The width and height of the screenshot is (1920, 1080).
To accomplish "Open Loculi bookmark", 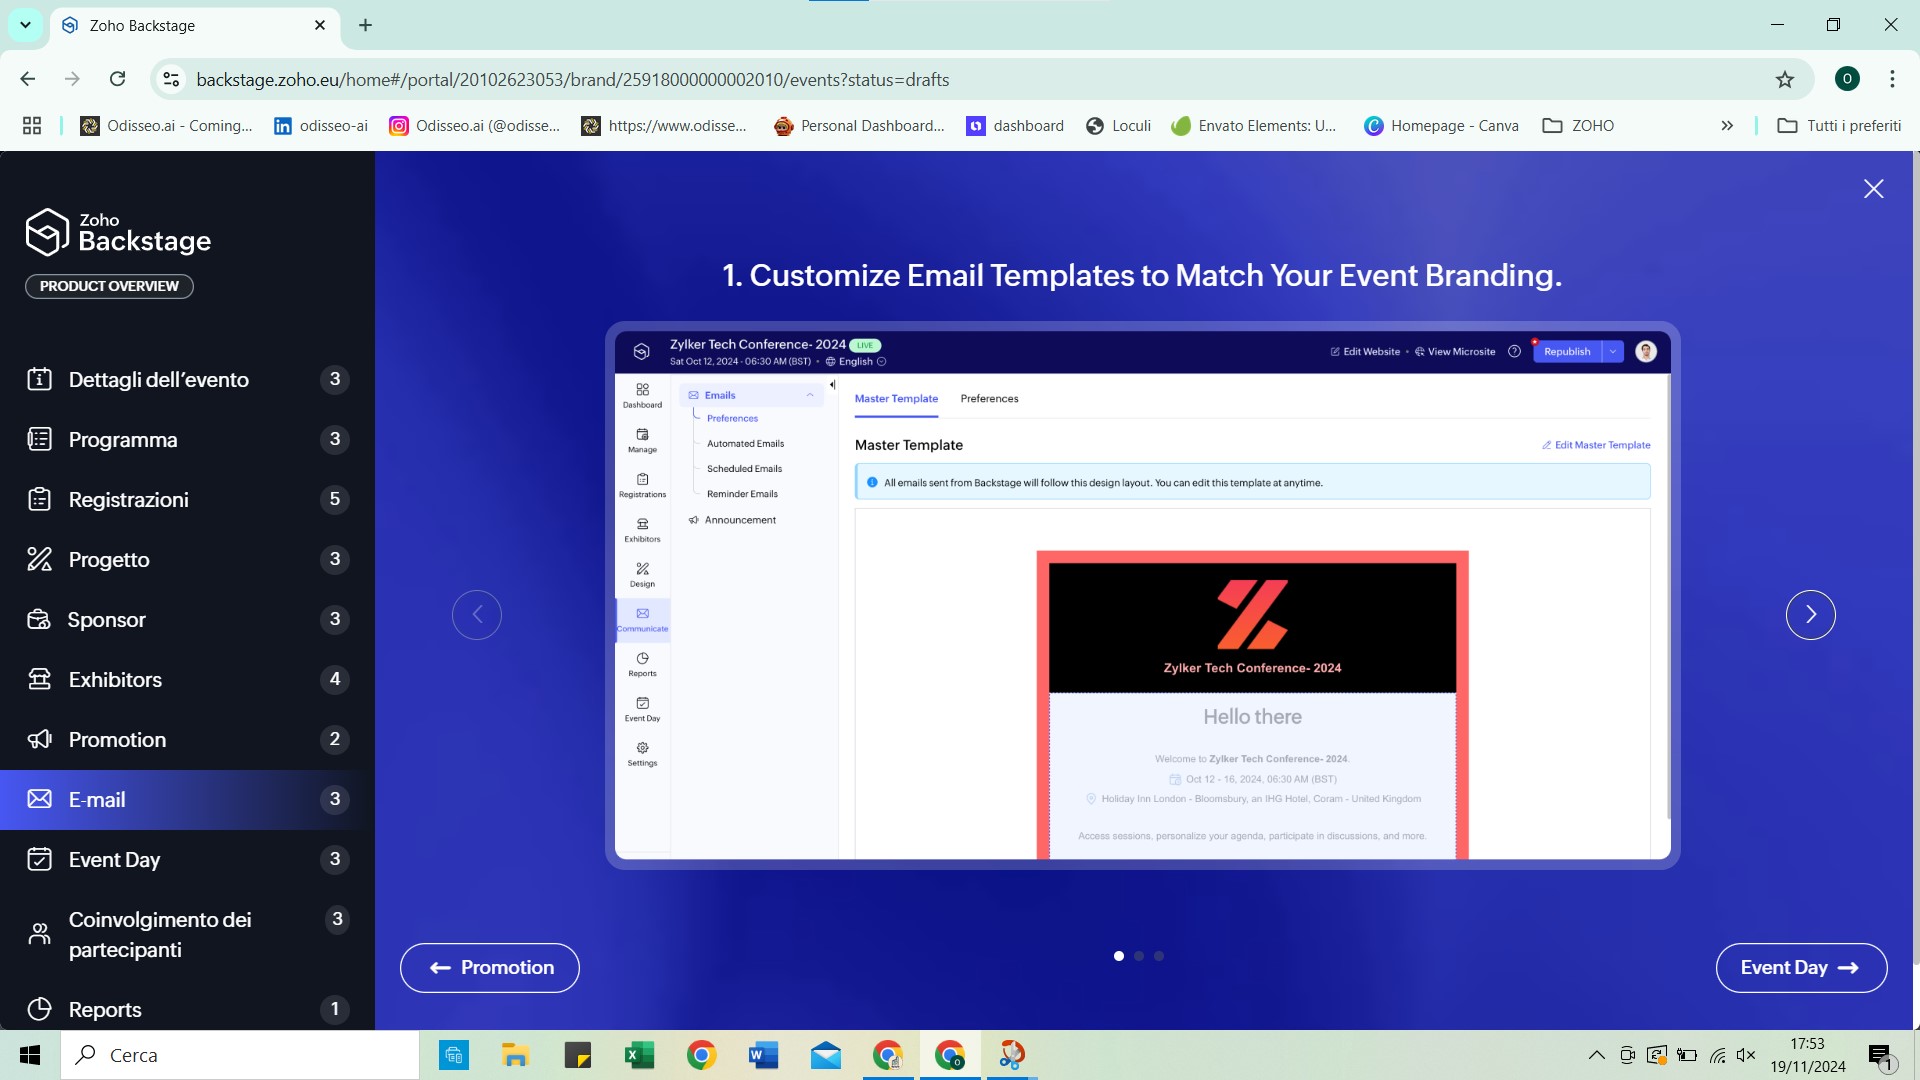I will pos(1119,126).
